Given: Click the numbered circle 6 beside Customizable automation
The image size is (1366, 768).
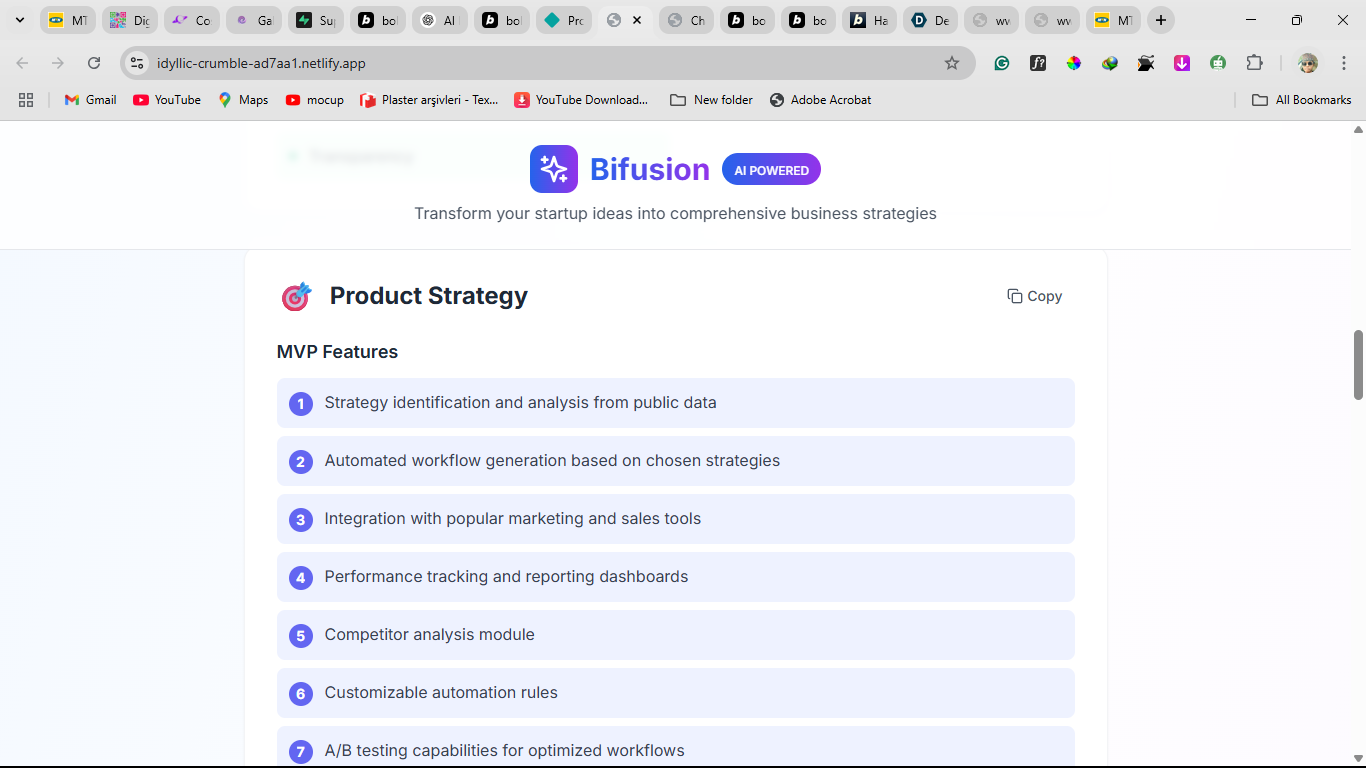Looking at the screenshot, I should tap(301, 694).
